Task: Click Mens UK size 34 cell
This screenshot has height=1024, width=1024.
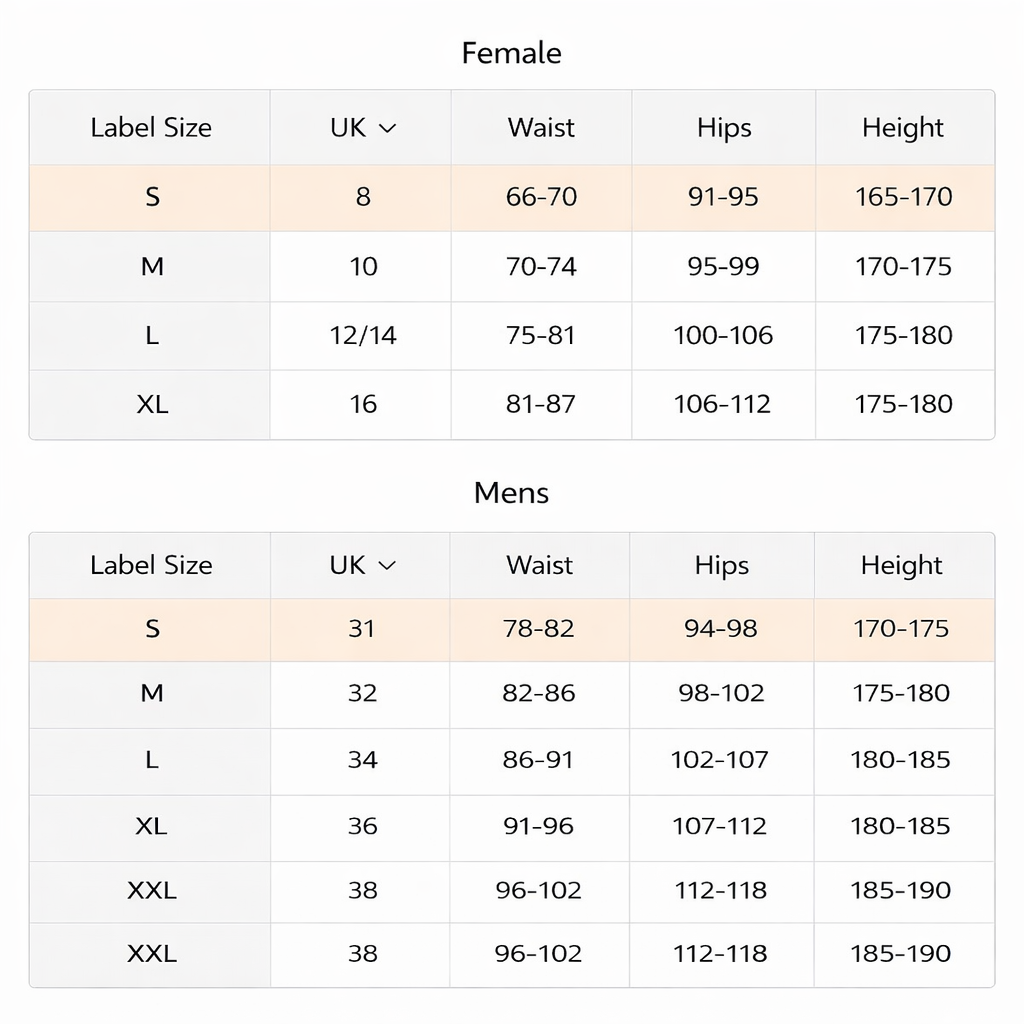Action: (360, 760)
